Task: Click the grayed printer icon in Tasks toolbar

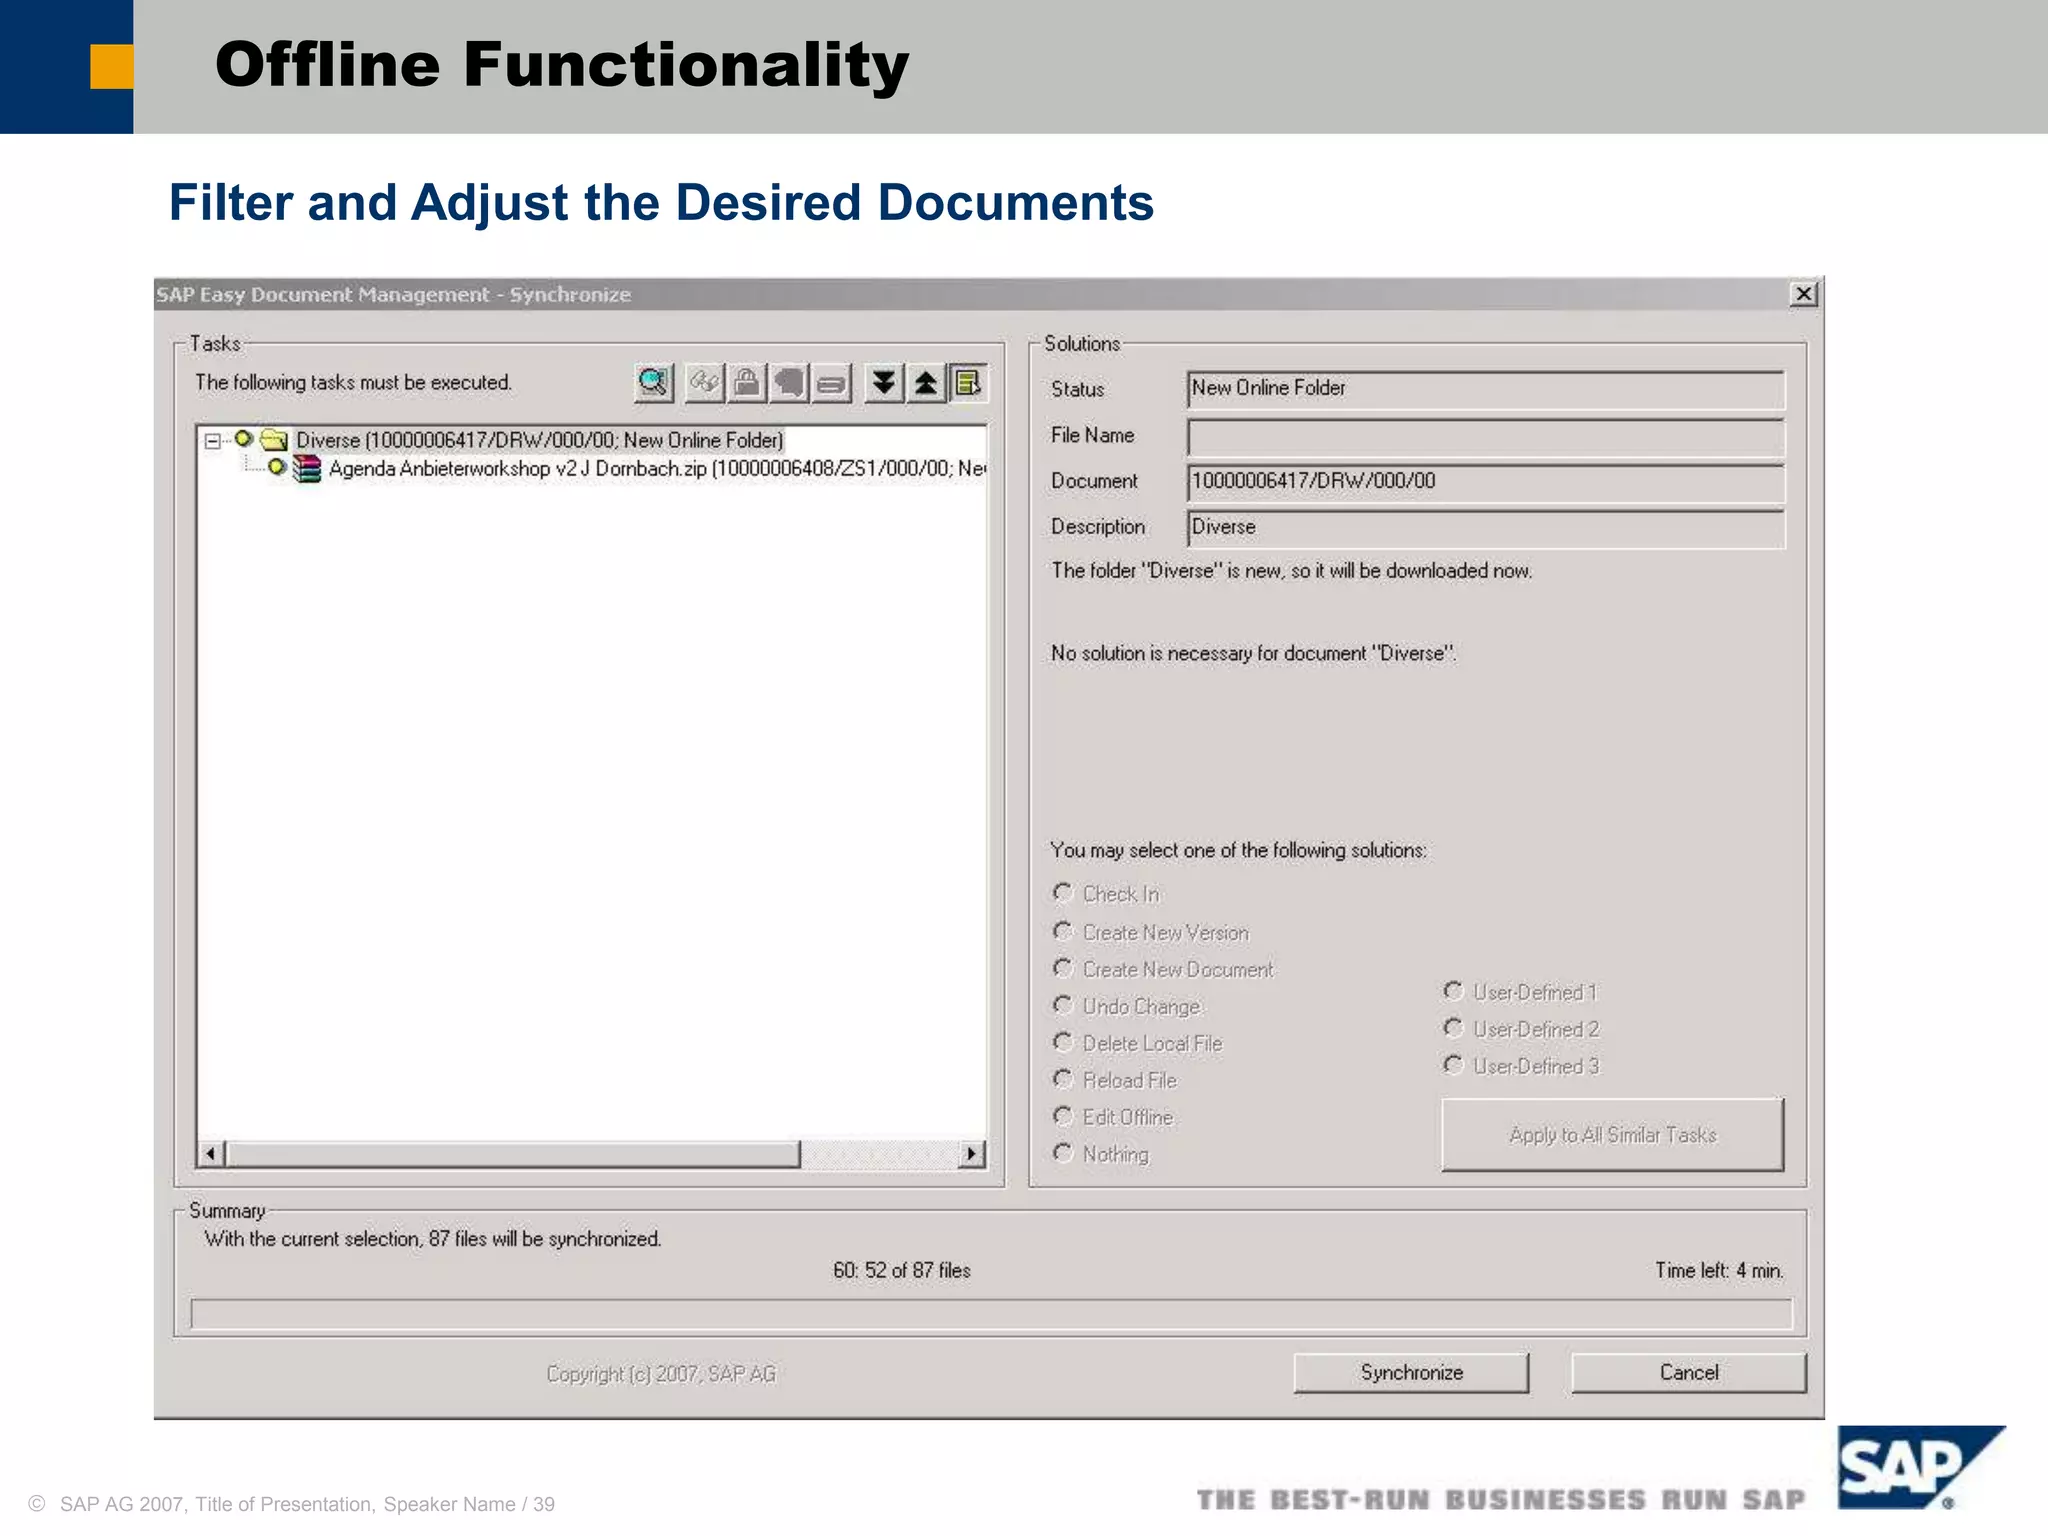Action: tap(831, 383)
